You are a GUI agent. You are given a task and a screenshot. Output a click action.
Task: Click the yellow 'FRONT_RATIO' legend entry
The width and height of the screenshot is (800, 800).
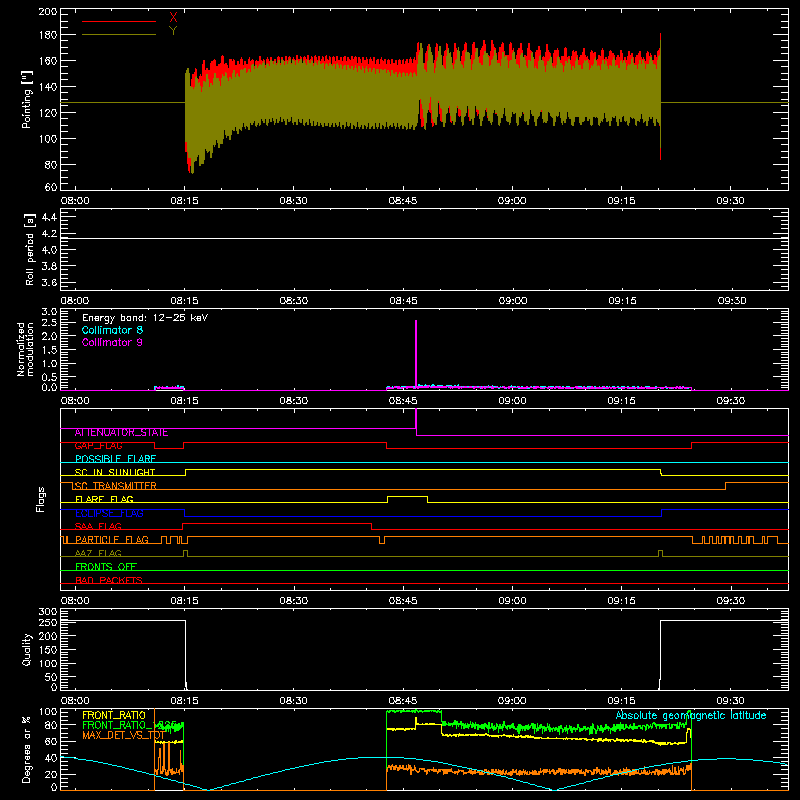tap(114, 715)
